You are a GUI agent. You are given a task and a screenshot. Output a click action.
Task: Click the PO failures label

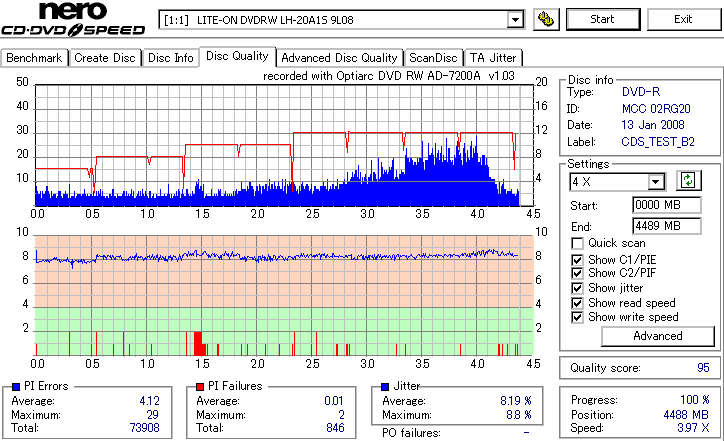(411, 433)
